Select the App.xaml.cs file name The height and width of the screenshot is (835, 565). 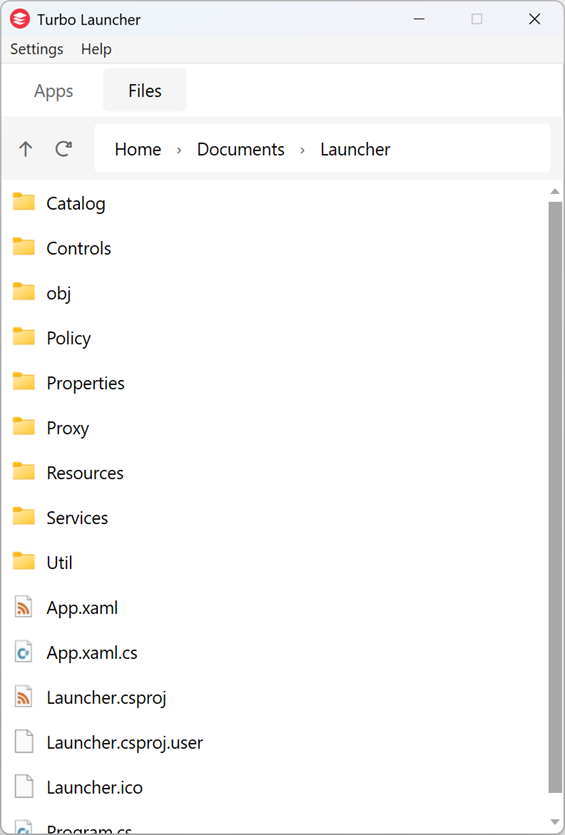click(x=92, y=653)
